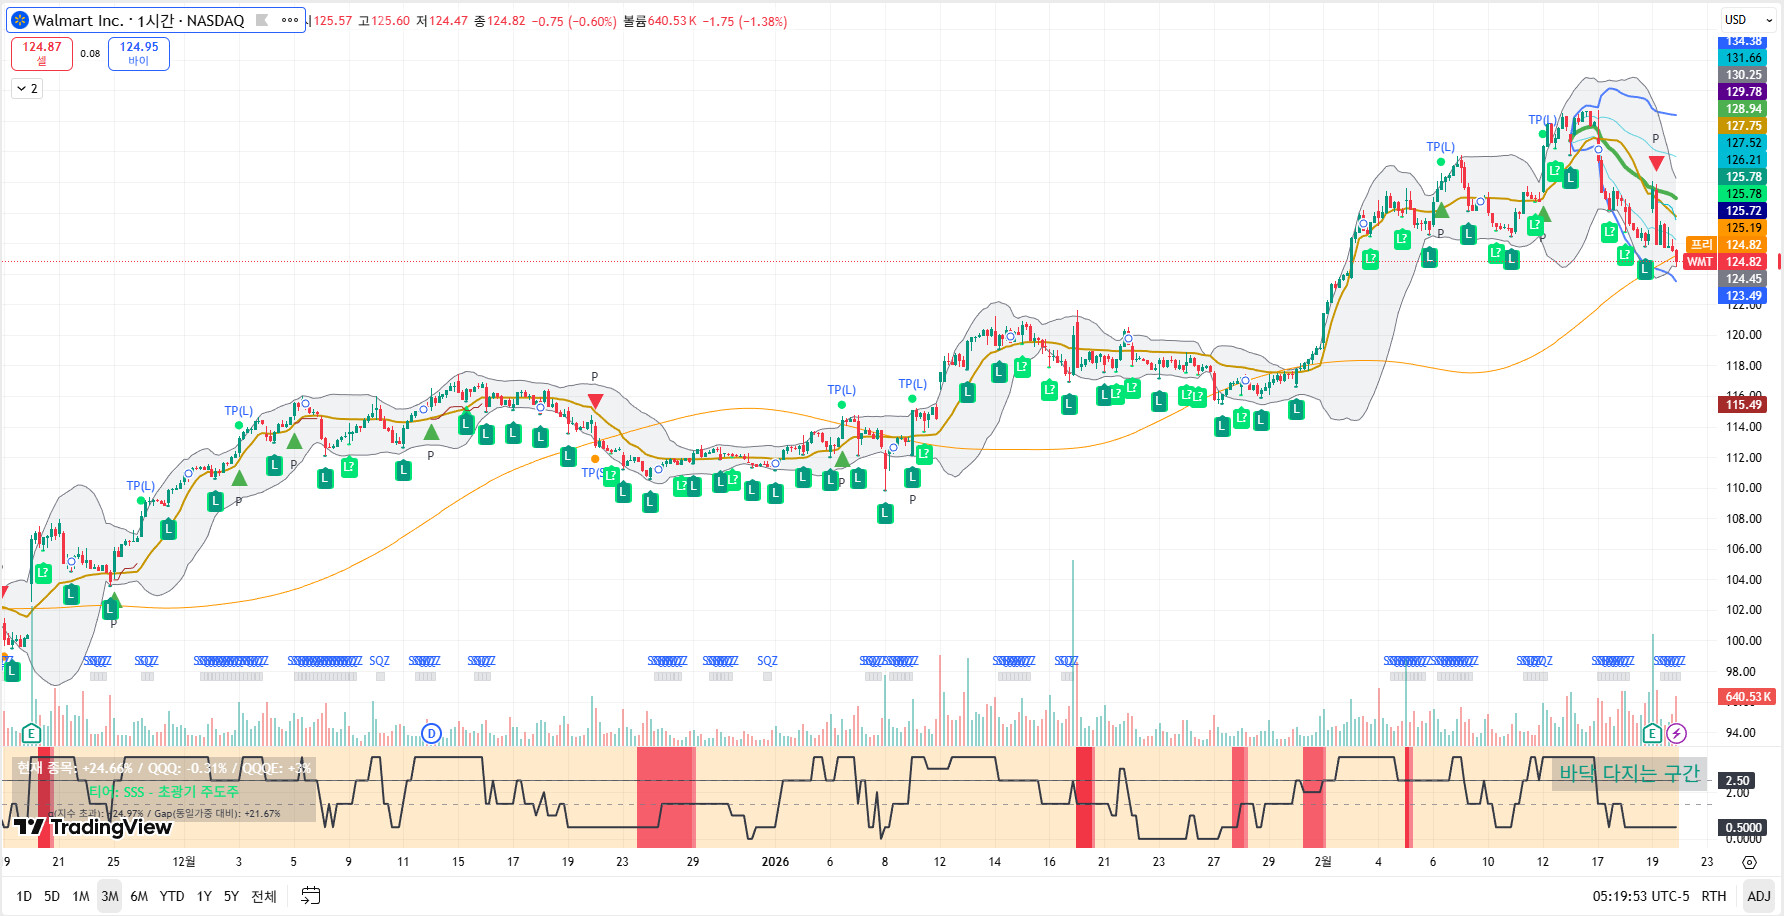Click the leftmost earnings E marker
Image resolution: width=1784 pixels, height=916 pixels.
tap(31, 734)
